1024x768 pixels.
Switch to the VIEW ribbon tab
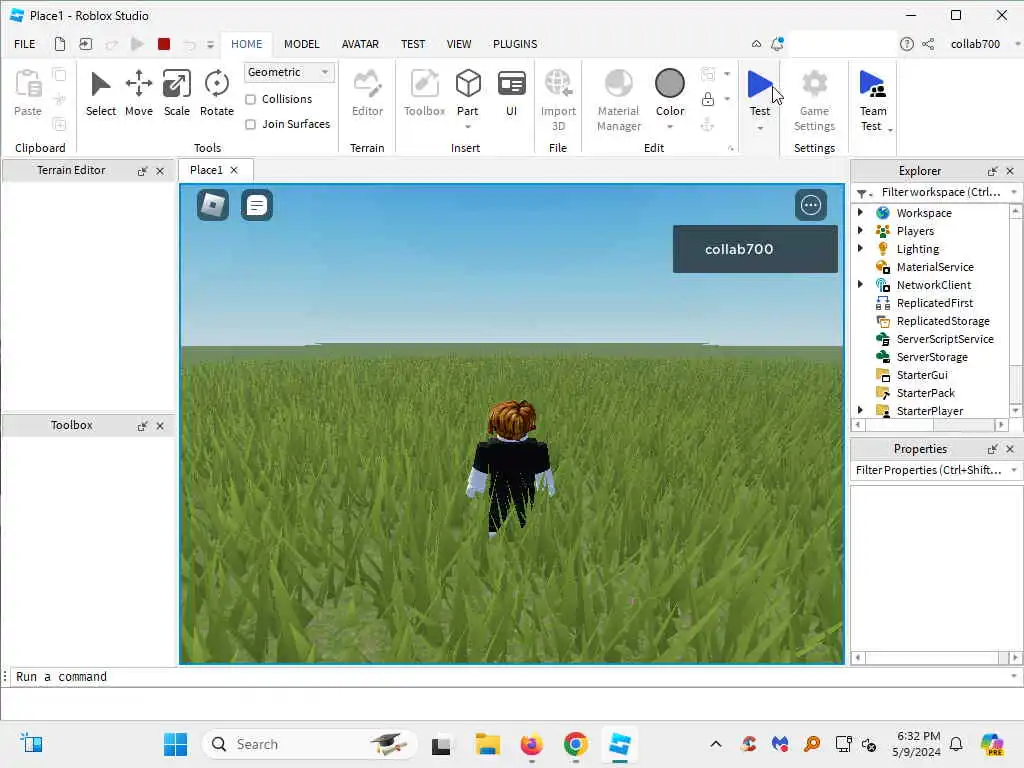(x=458, y=44)
